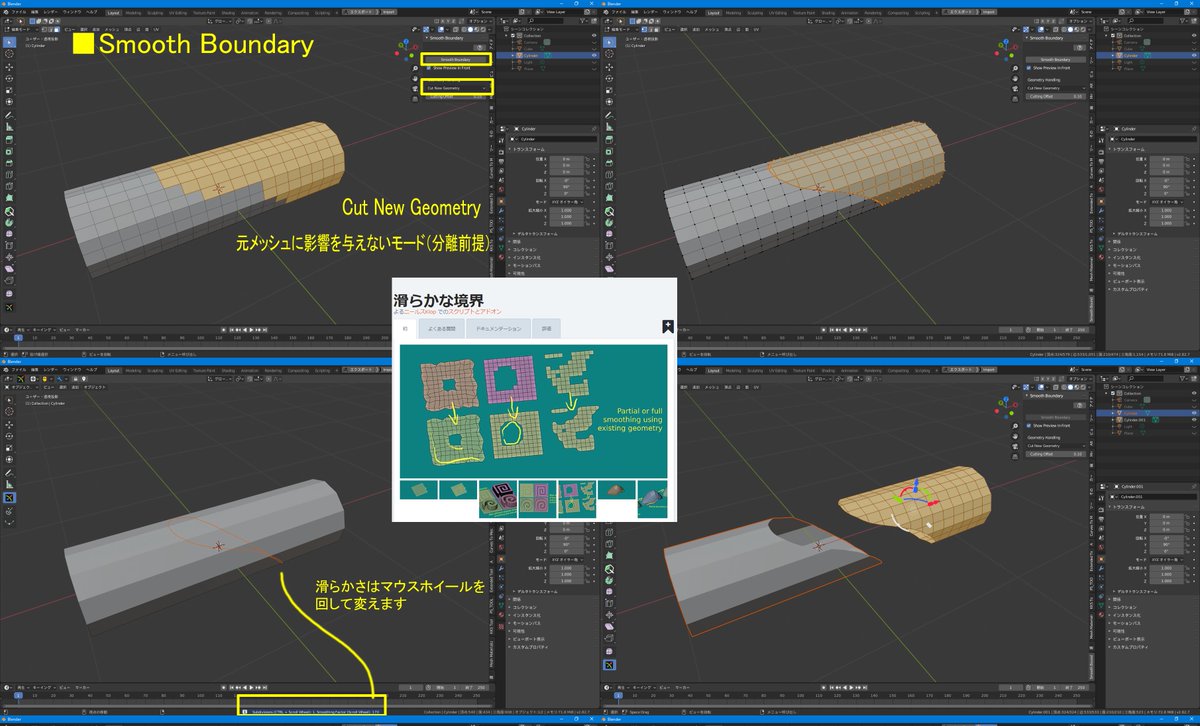Toggle Show Preview In Front in bottom-right window

point(1029,426)
